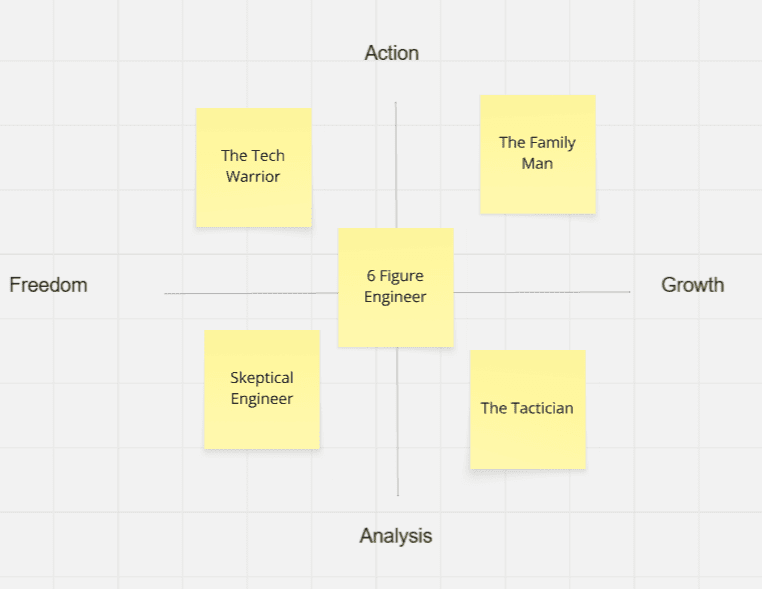Click the "6 Figure" text line
The image size is (762, 589).
(395, 276)
